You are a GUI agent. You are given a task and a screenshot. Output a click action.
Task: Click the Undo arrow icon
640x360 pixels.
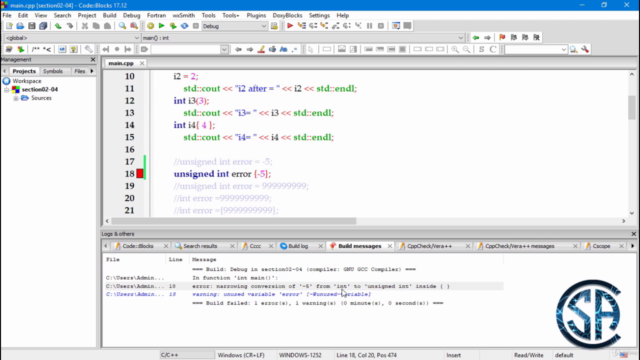58,26
